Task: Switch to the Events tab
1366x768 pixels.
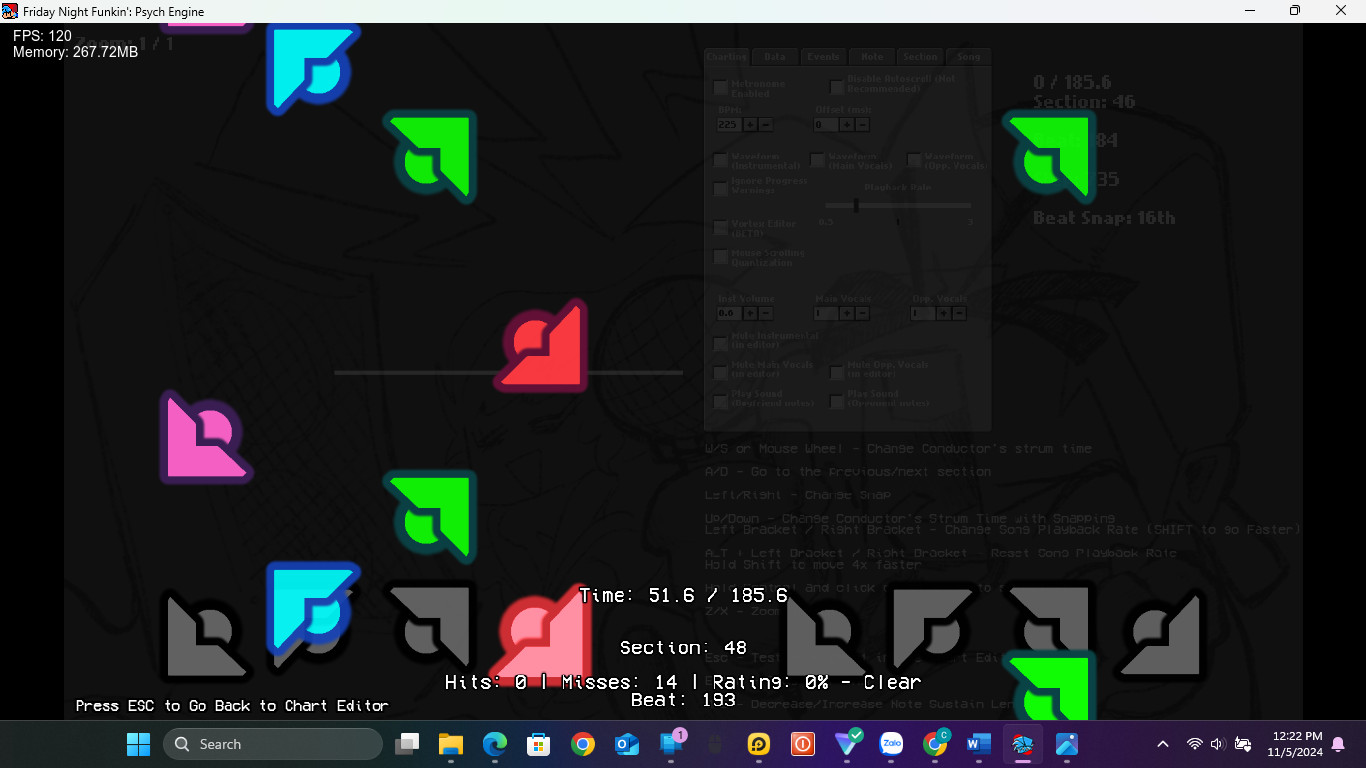Action: coord(823,57)
